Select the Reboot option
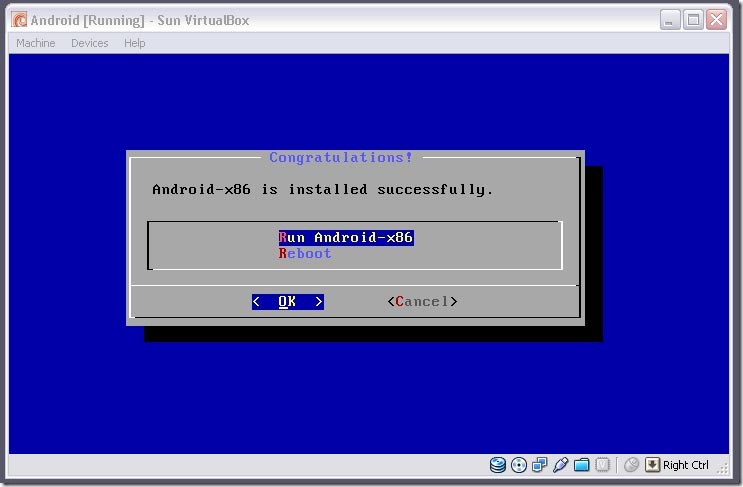The image size is (743, 487). point(305,253)
